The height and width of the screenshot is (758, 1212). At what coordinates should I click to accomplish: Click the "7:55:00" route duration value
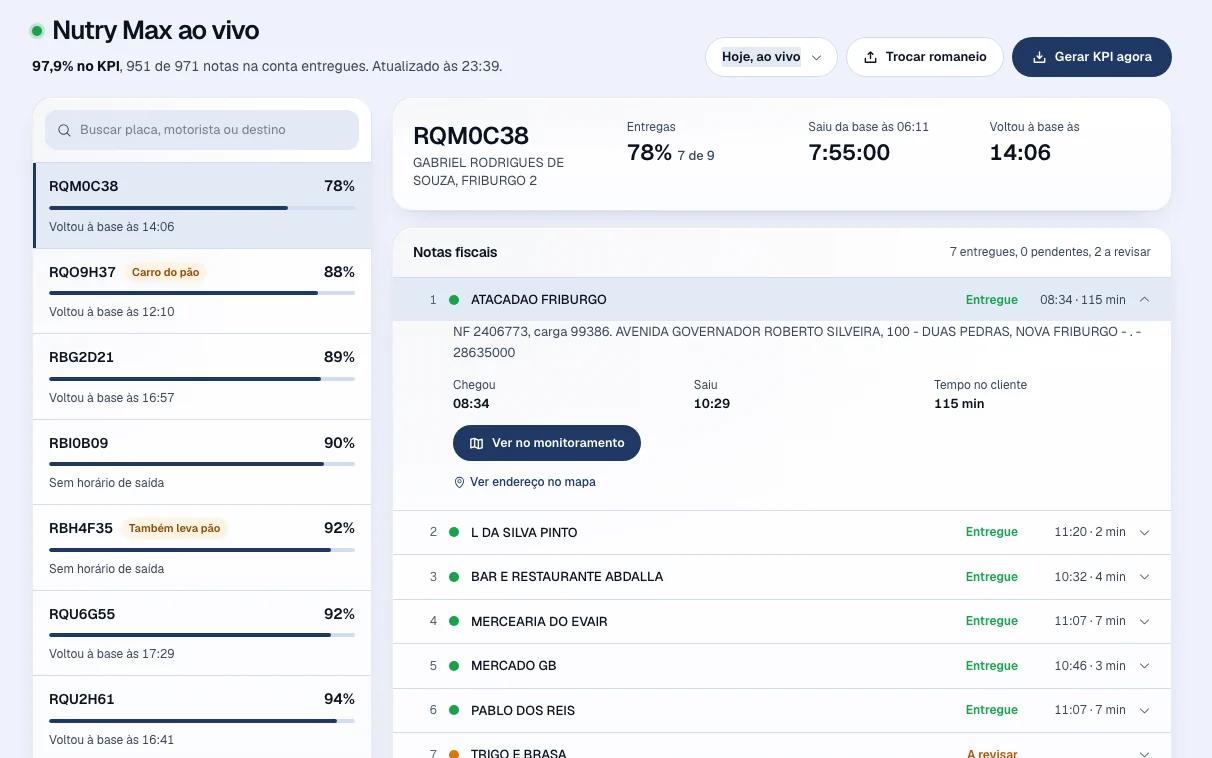849,152
